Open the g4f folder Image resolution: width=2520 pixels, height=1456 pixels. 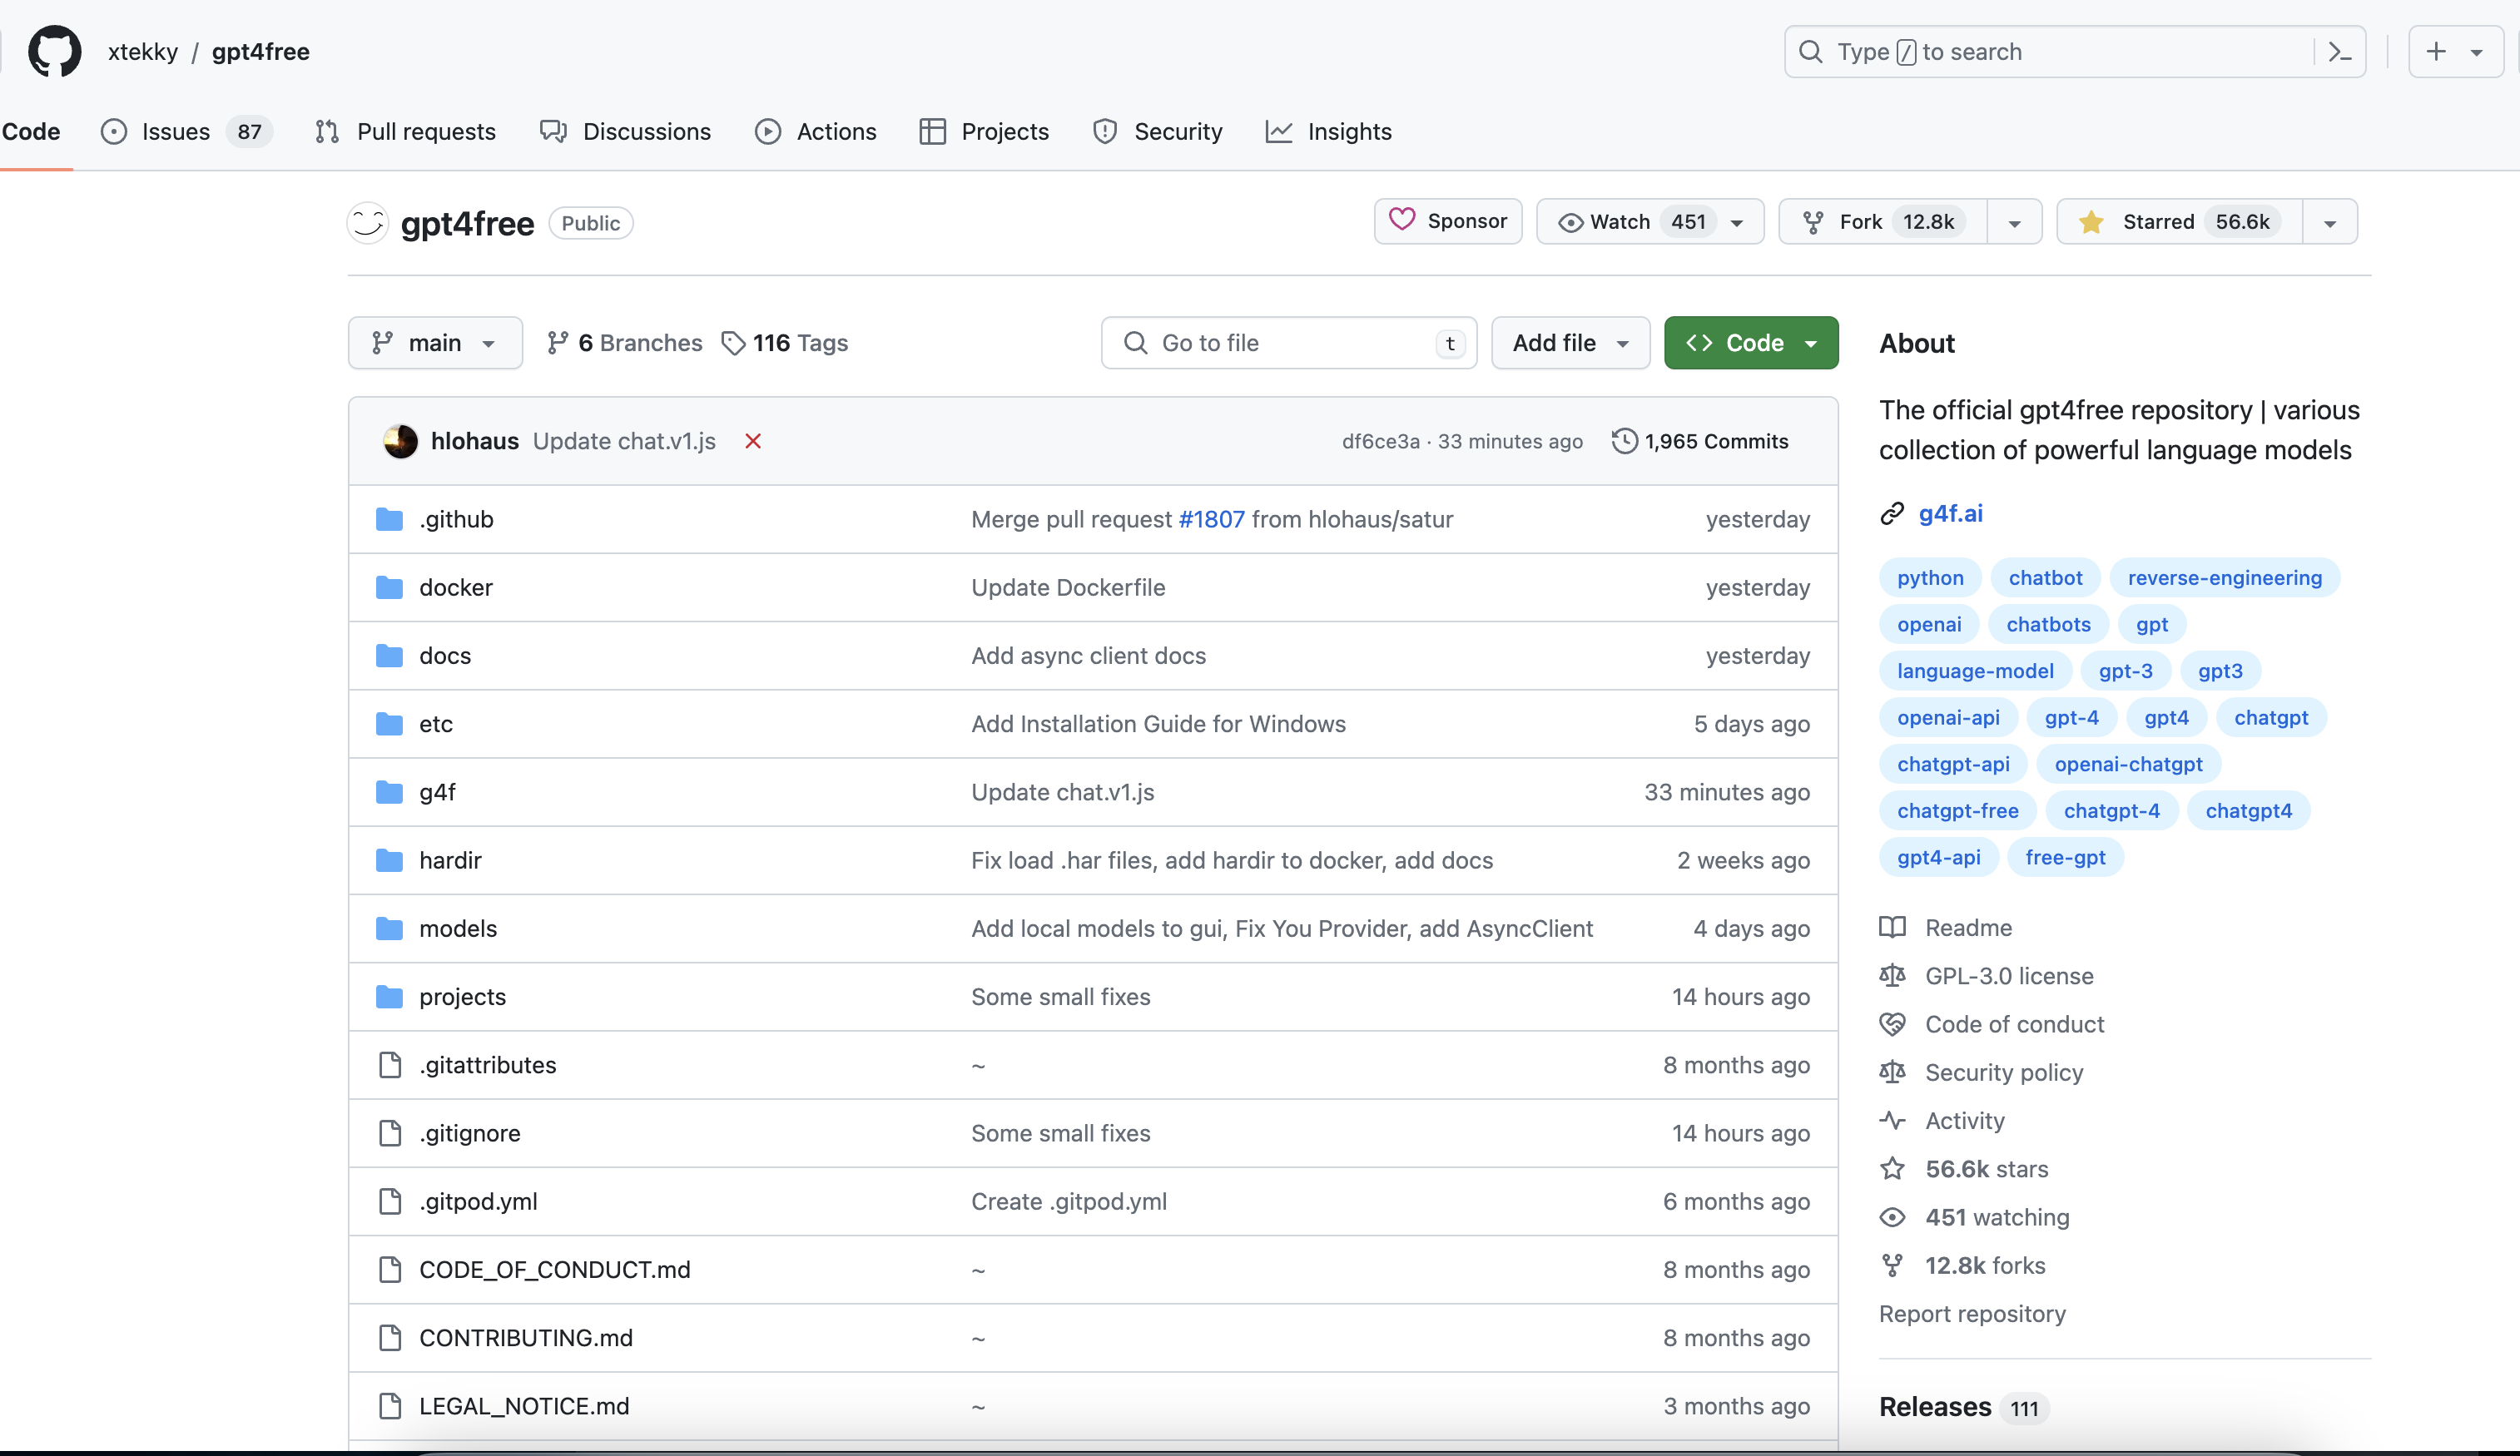point(437,792)
